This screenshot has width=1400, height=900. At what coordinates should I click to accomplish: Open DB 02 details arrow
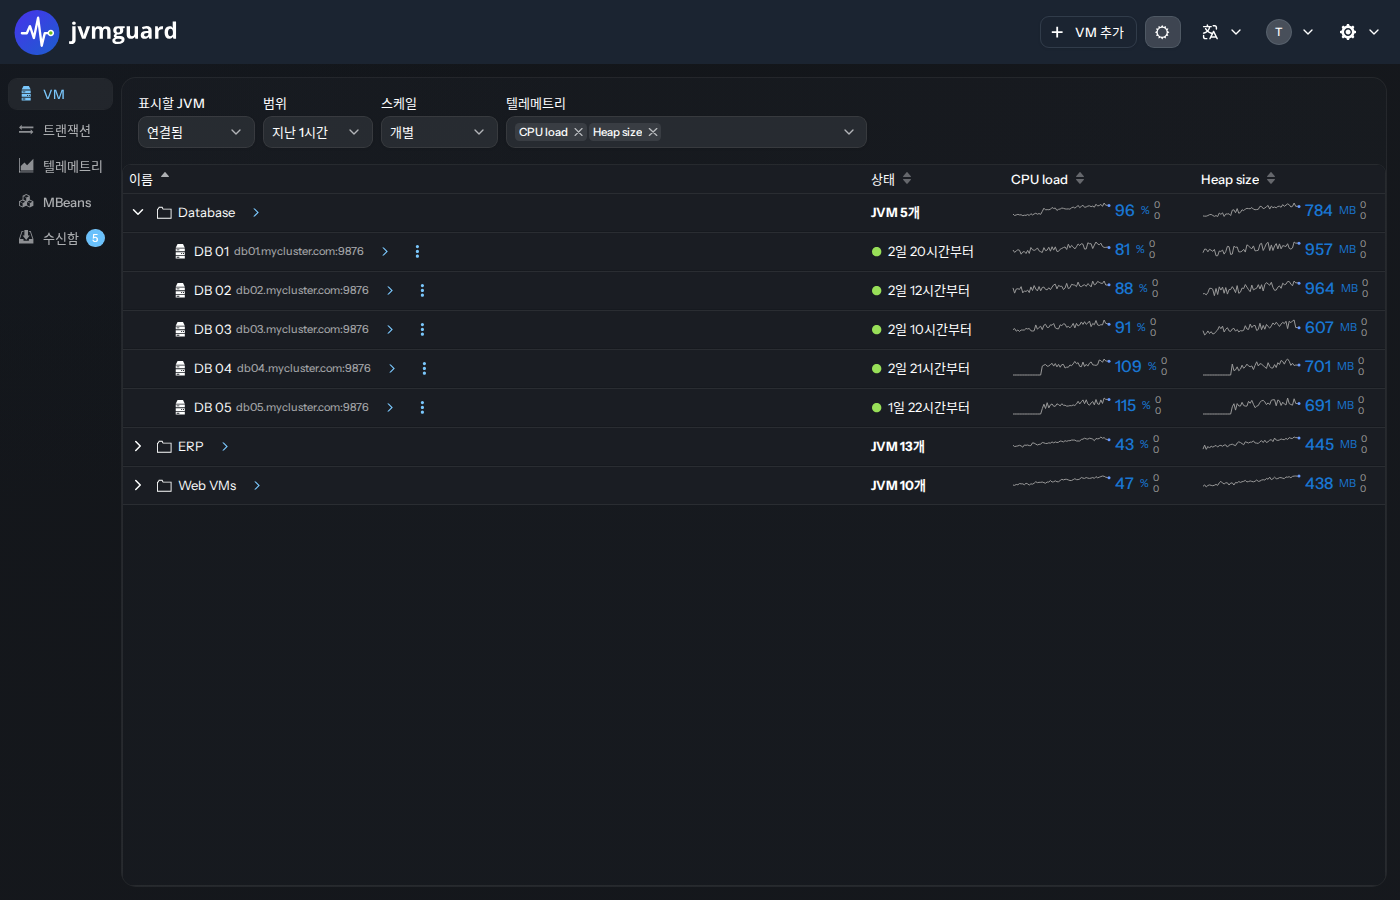(x=390, y=291)
